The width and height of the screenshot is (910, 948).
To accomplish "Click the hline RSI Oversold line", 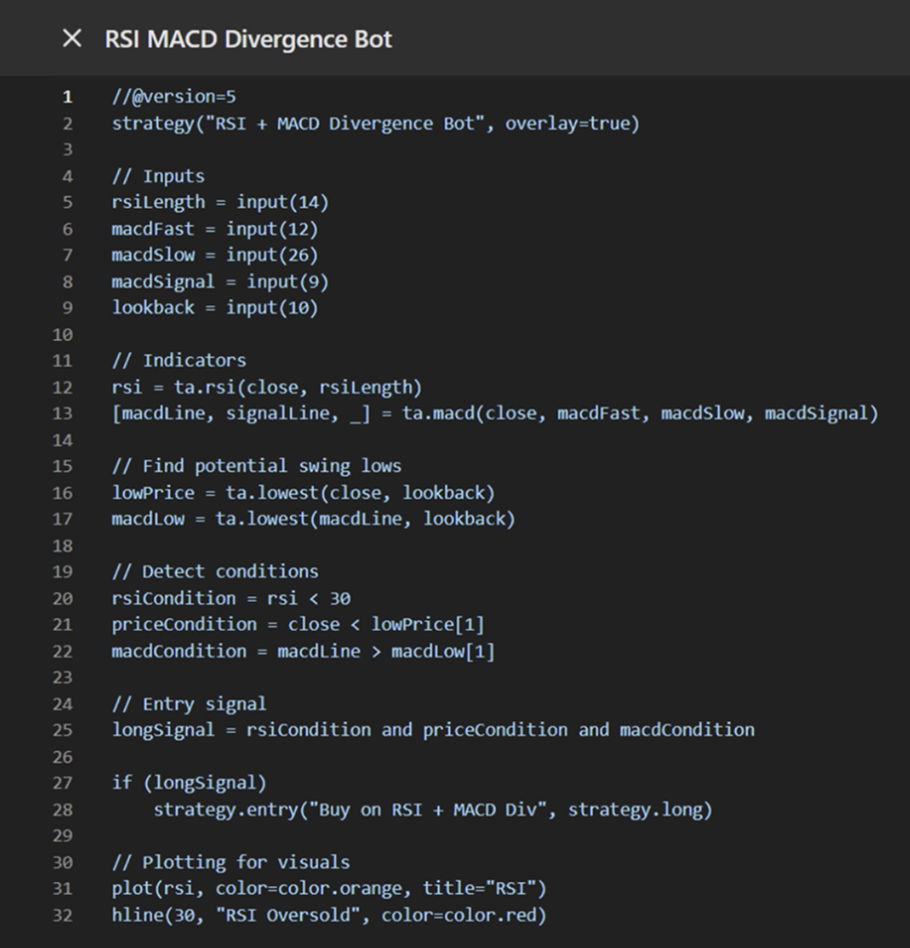I will tap(329, 914).
